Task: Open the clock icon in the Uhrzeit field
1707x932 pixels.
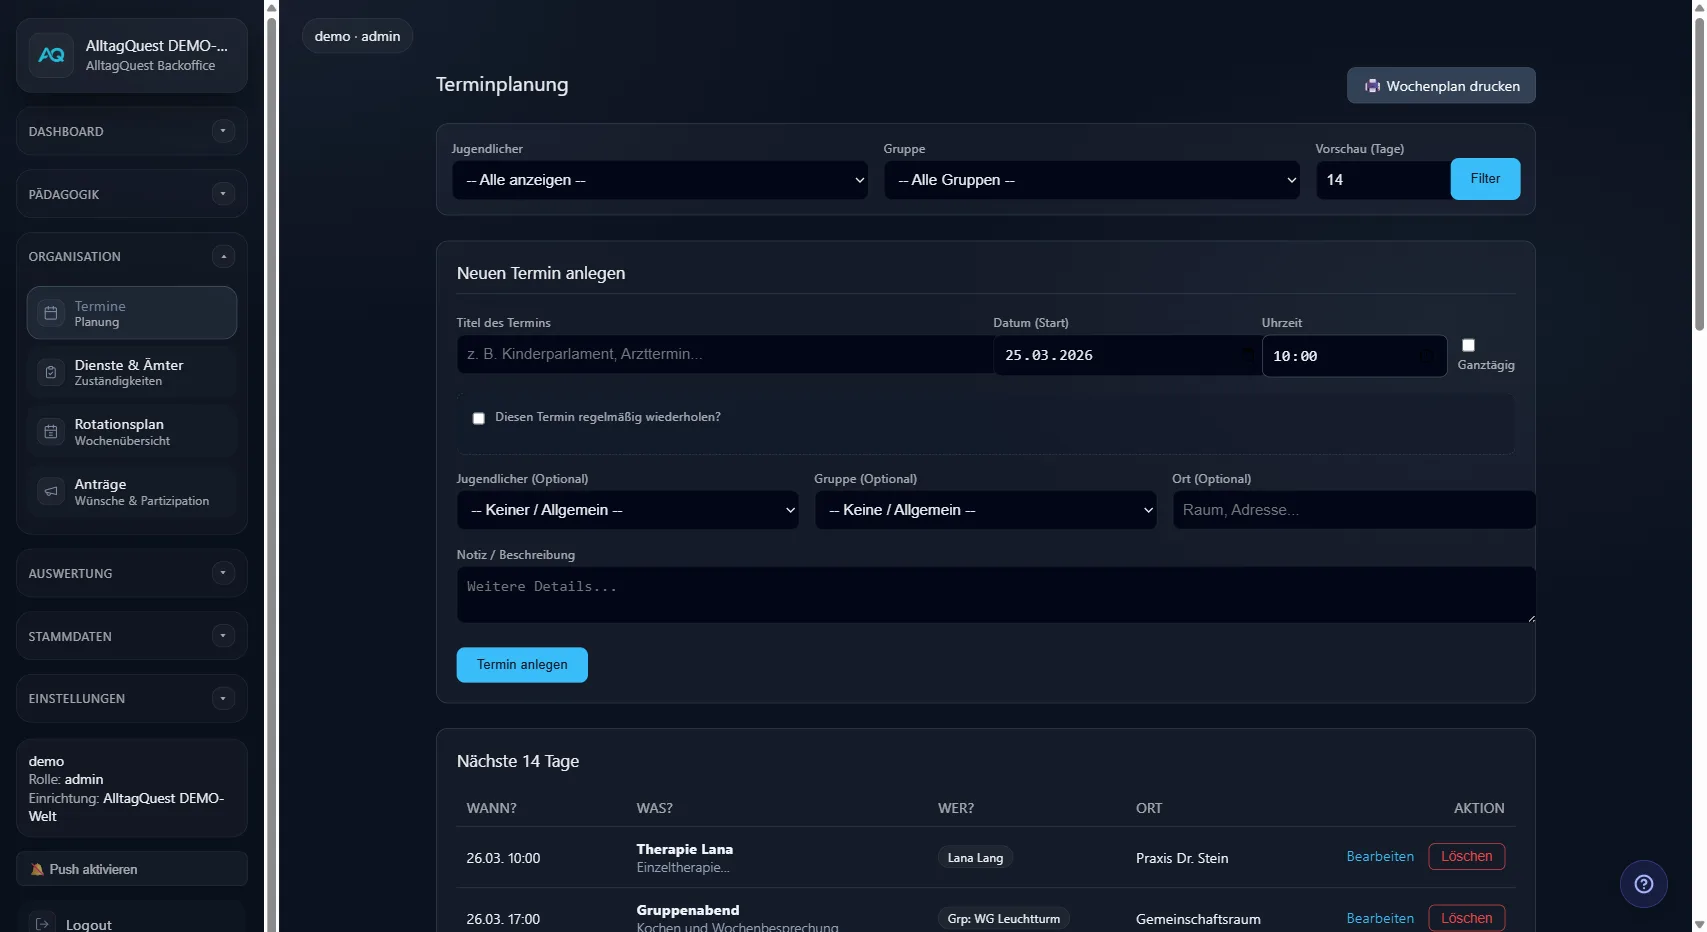Action: (1427, 357)
